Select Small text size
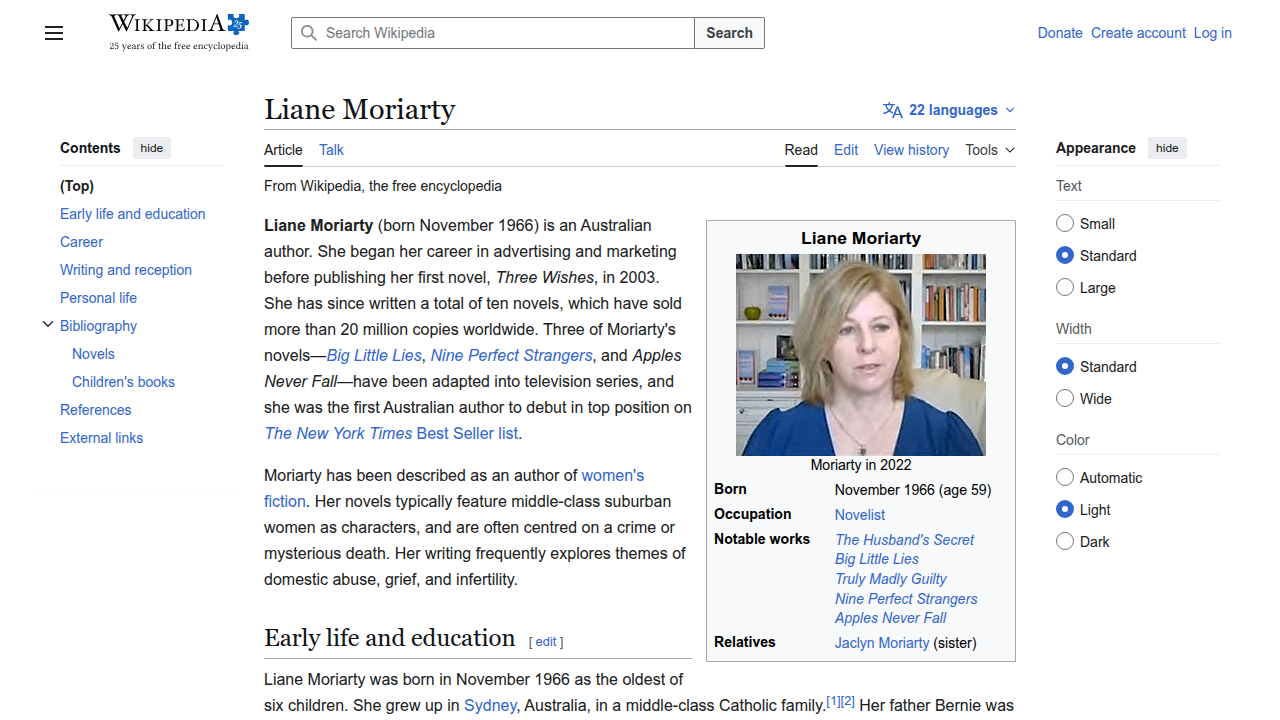This screenshot has height=720, width=1280. (1065, 223)
